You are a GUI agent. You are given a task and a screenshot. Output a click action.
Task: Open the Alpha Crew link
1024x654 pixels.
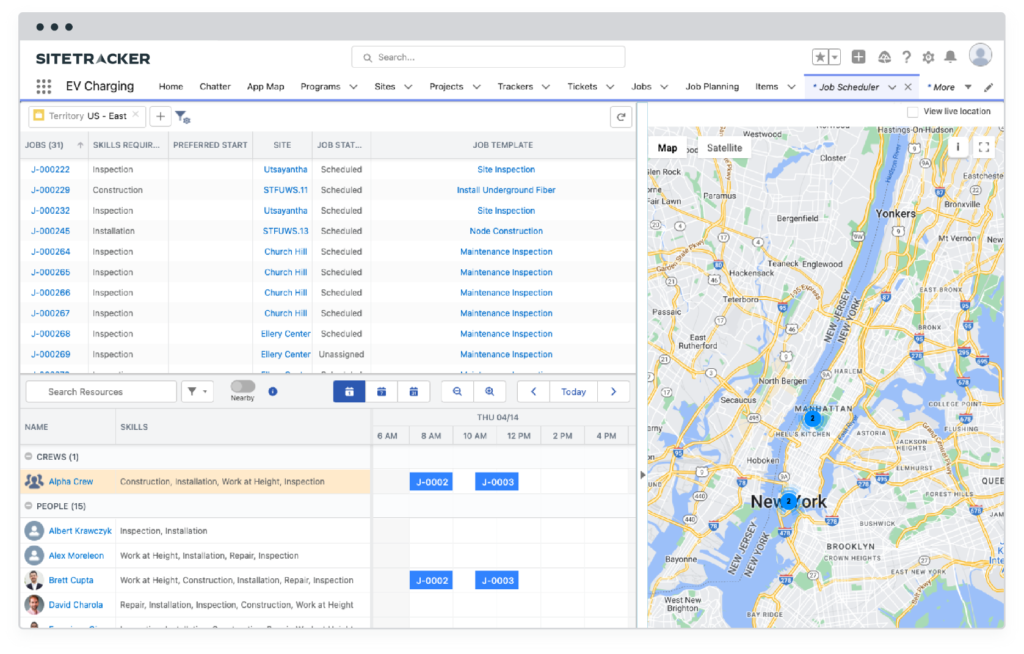[71, 482]
